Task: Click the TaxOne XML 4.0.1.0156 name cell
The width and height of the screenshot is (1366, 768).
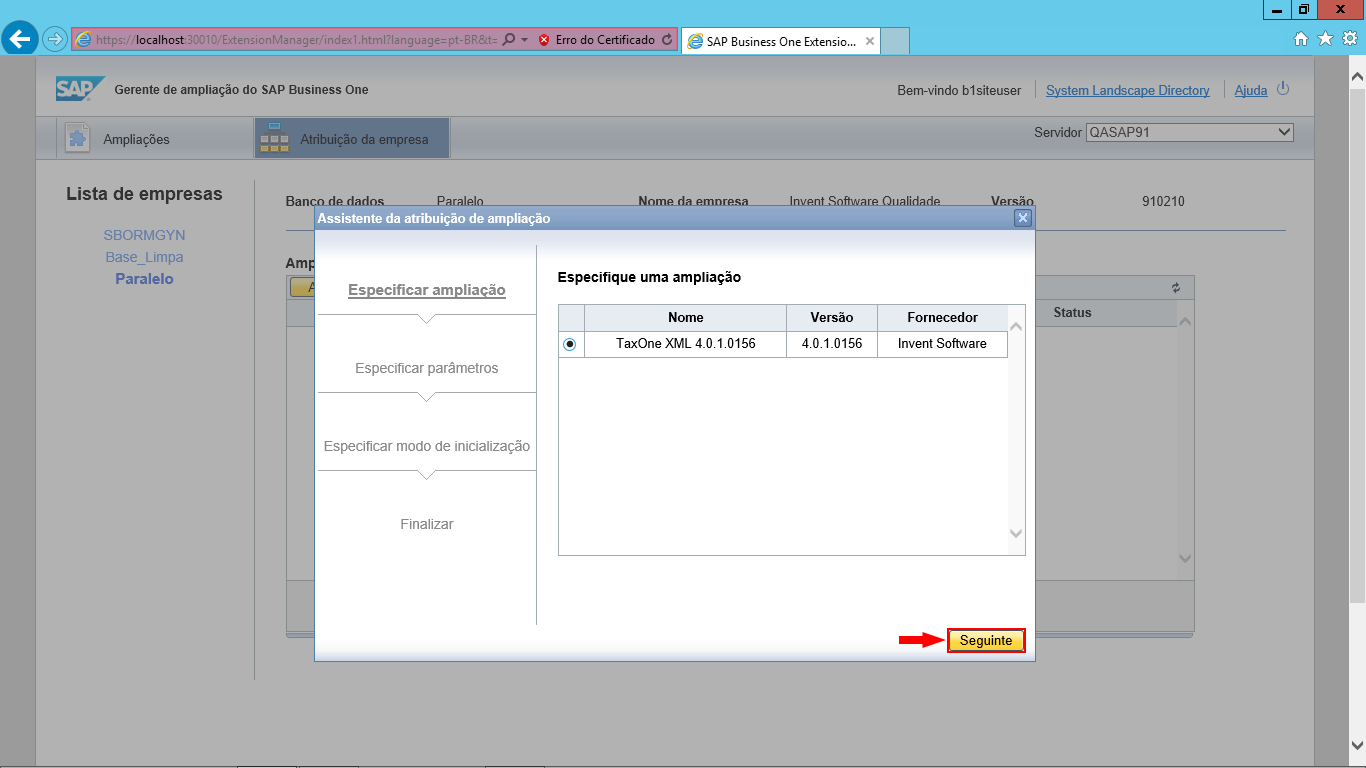Action: [686, 344]
